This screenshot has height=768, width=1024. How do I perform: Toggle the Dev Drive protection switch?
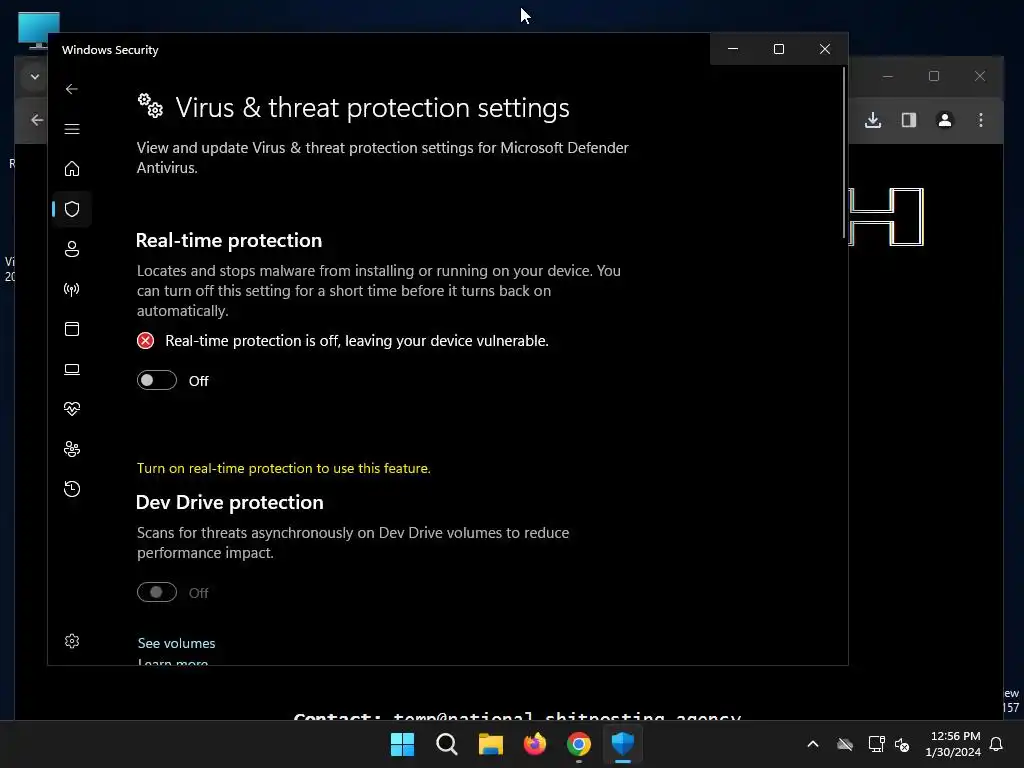click(157, 592)
